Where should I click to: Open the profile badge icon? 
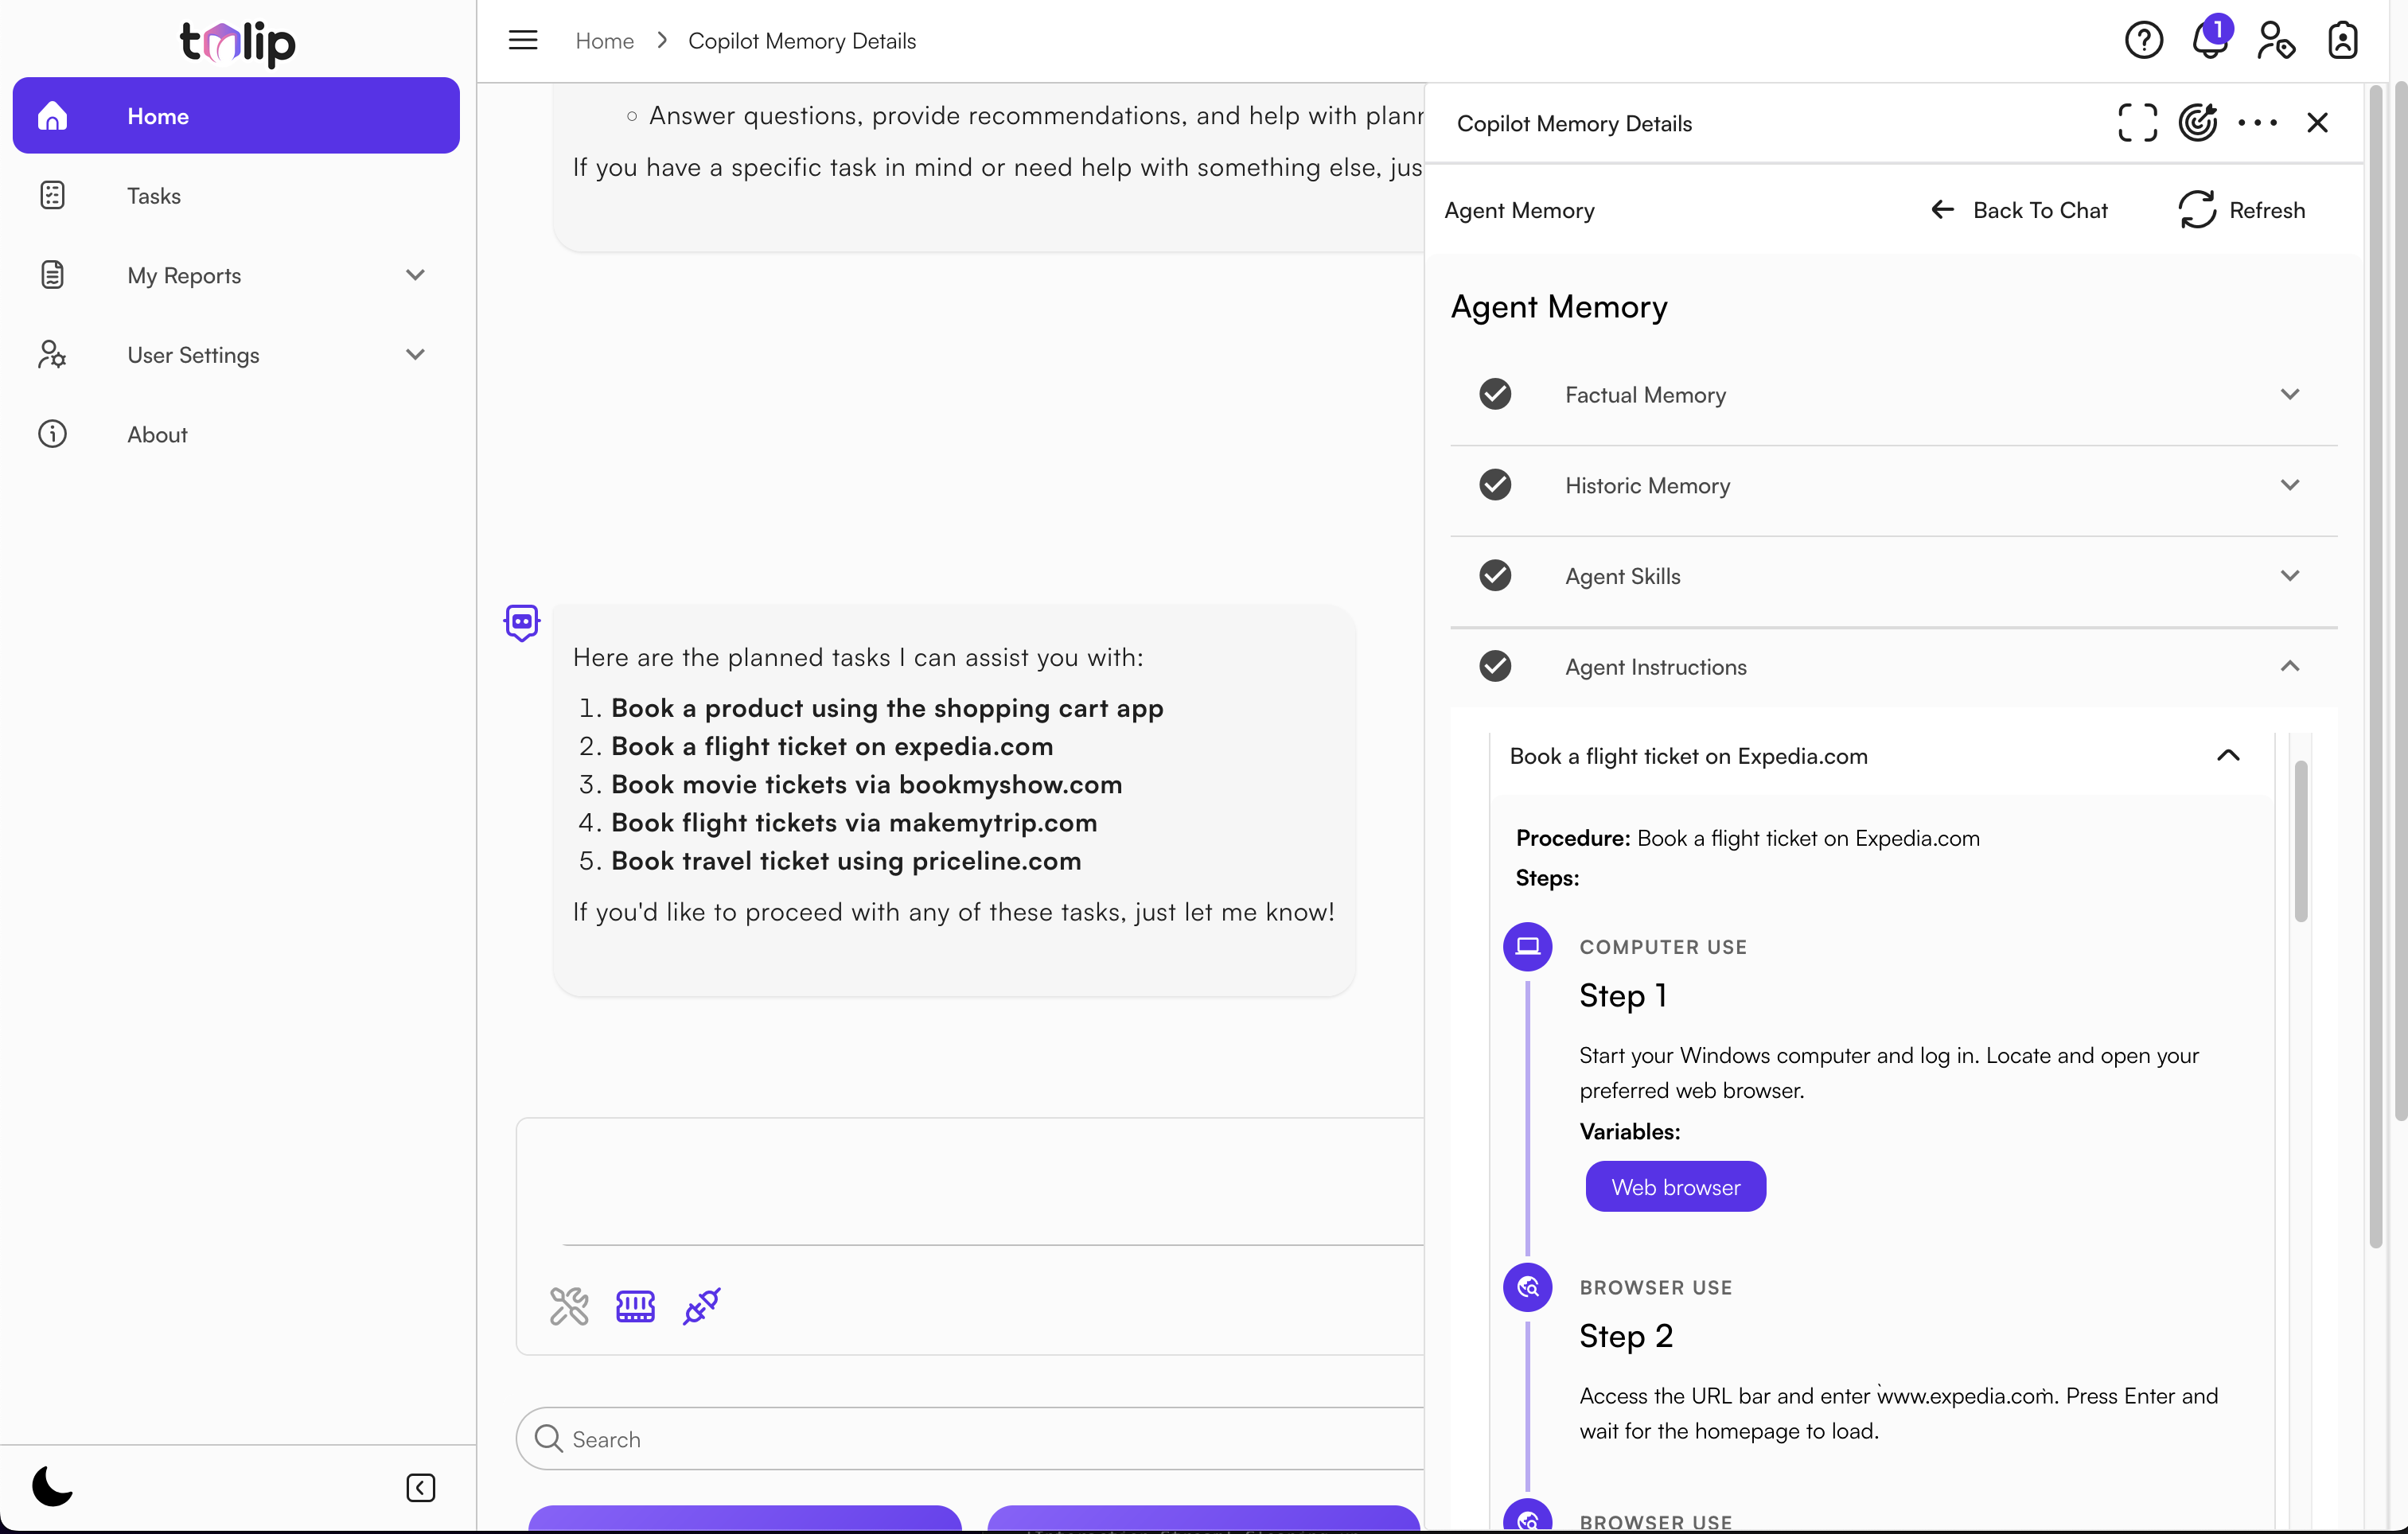[2343, 40]
